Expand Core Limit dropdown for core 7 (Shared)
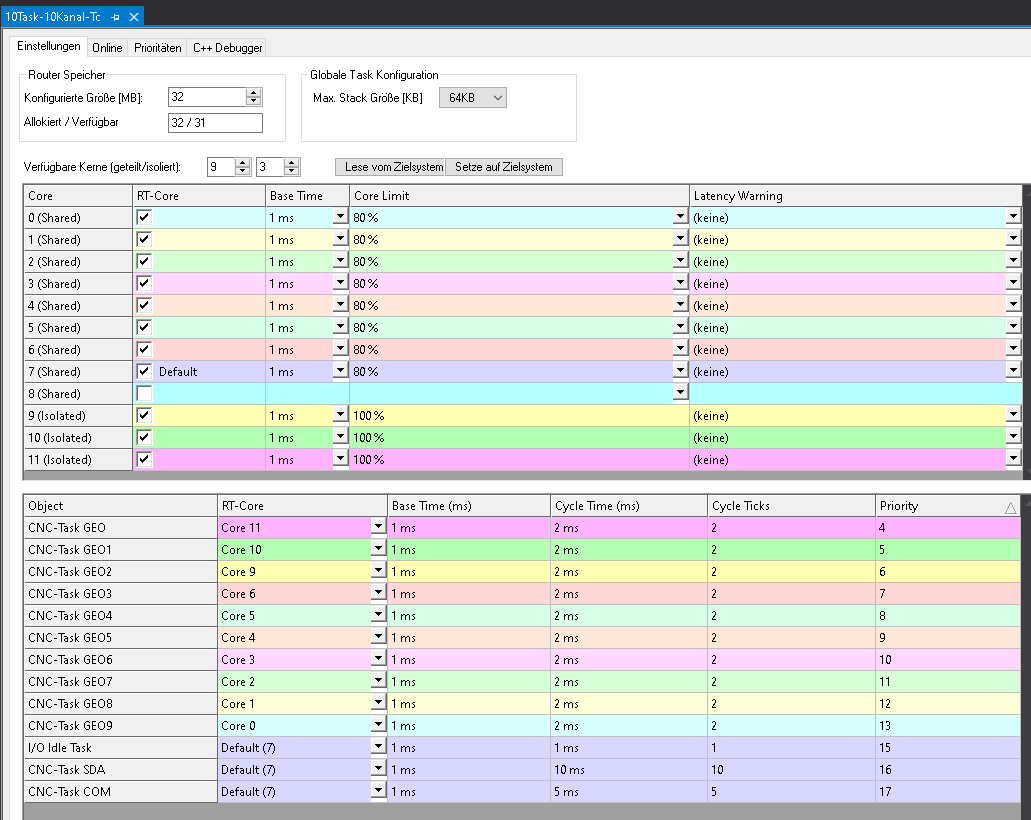Image resolution: width=1031 pixels, height=820 pixels. 680,372
